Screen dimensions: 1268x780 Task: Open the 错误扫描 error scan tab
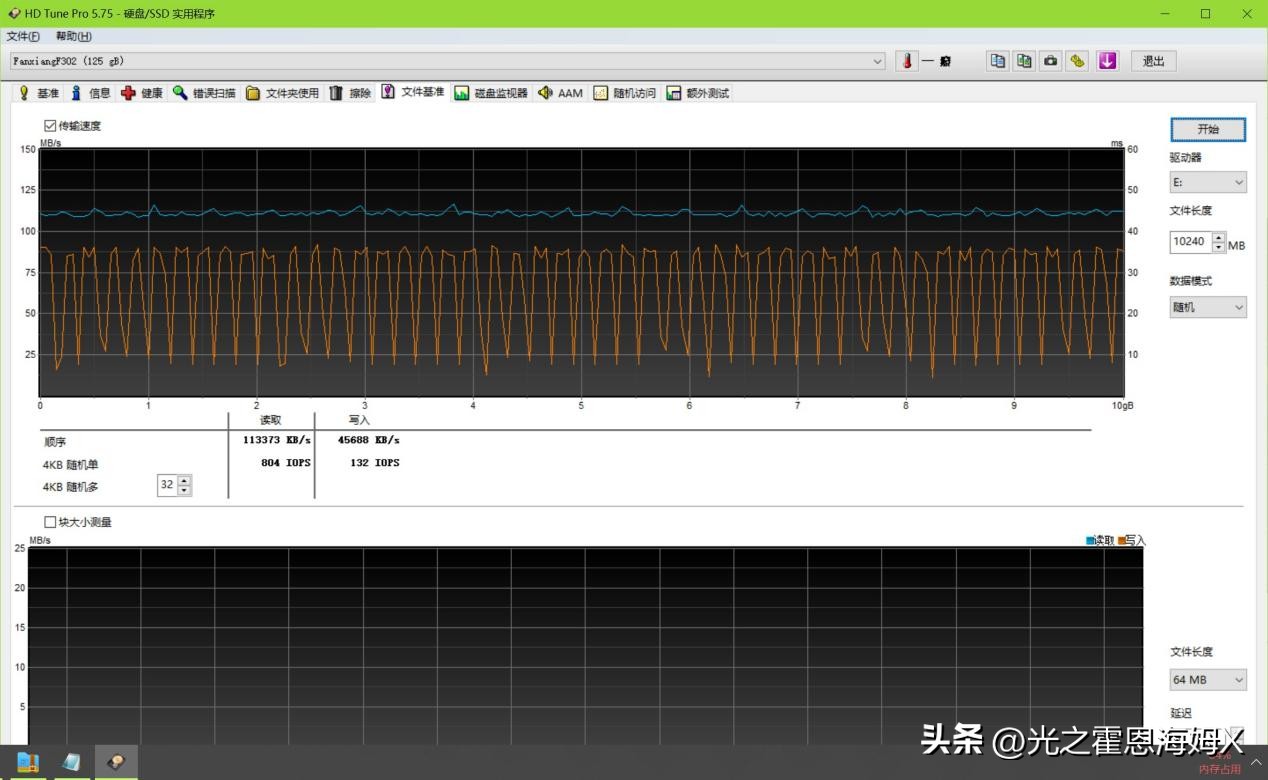click(204, 93)
